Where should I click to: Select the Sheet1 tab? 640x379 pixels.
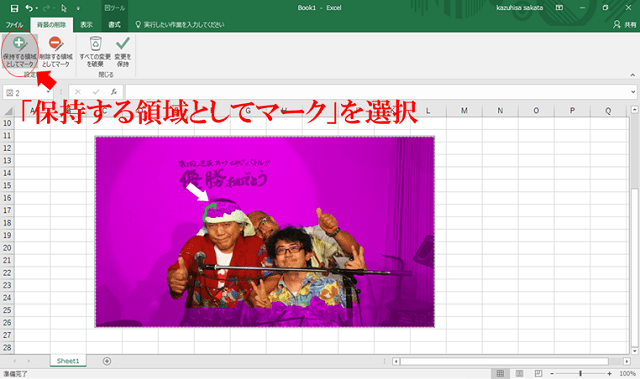68,361
